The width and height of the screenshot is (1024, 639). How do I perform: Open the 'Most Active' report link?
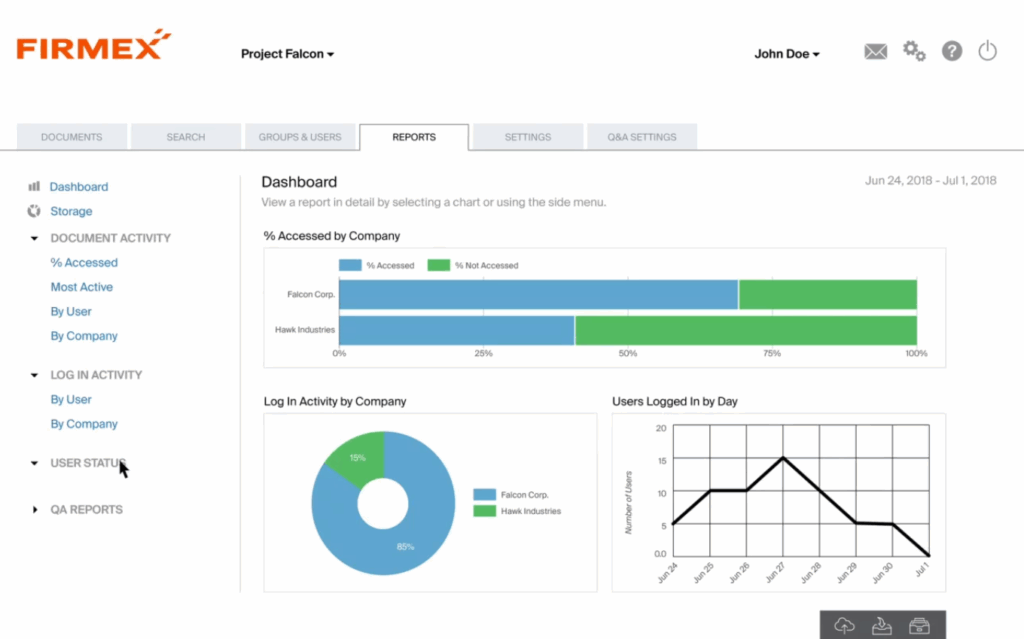click(82, 287)
